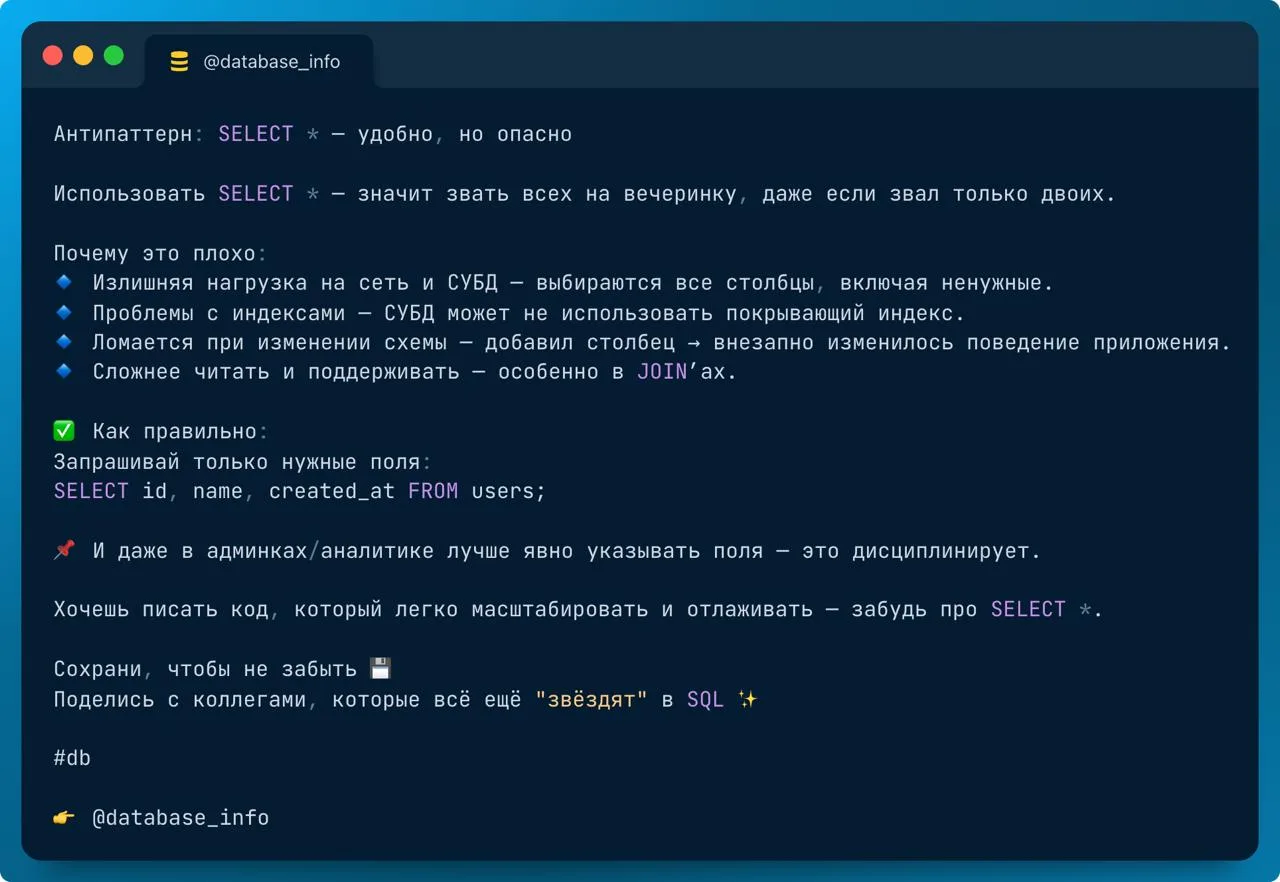1280x882 pixels.
Task: Click the purple 'SQL' word
Action: pyautogui.click(x=705, y=700)
